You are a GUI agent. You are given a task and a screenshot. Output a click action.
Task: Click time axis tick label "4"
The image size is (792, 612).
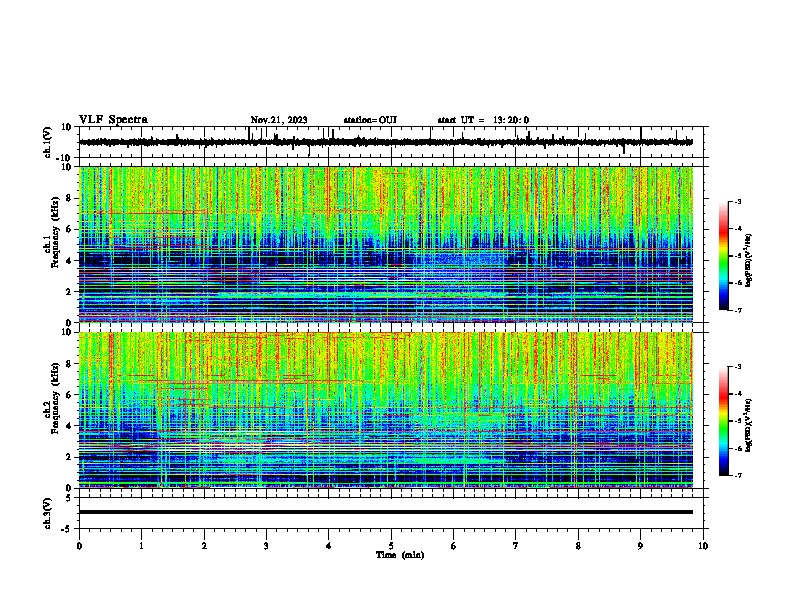(329, 546)
